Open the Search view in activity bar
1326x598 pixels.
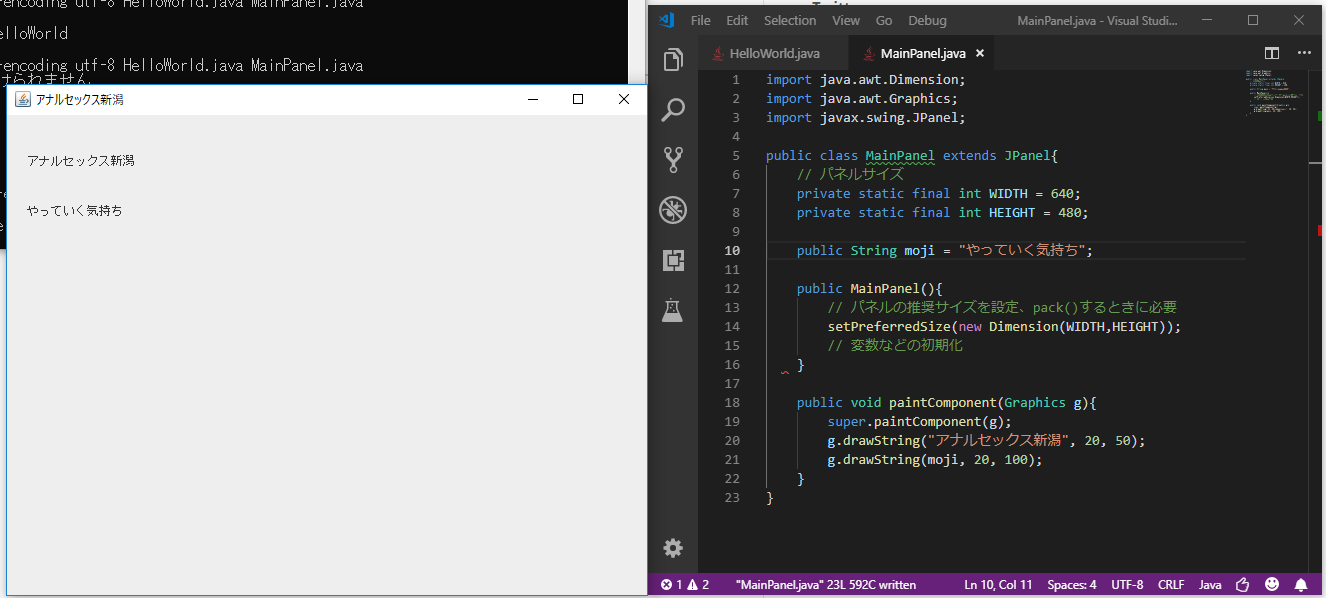(x=673, y=109)
